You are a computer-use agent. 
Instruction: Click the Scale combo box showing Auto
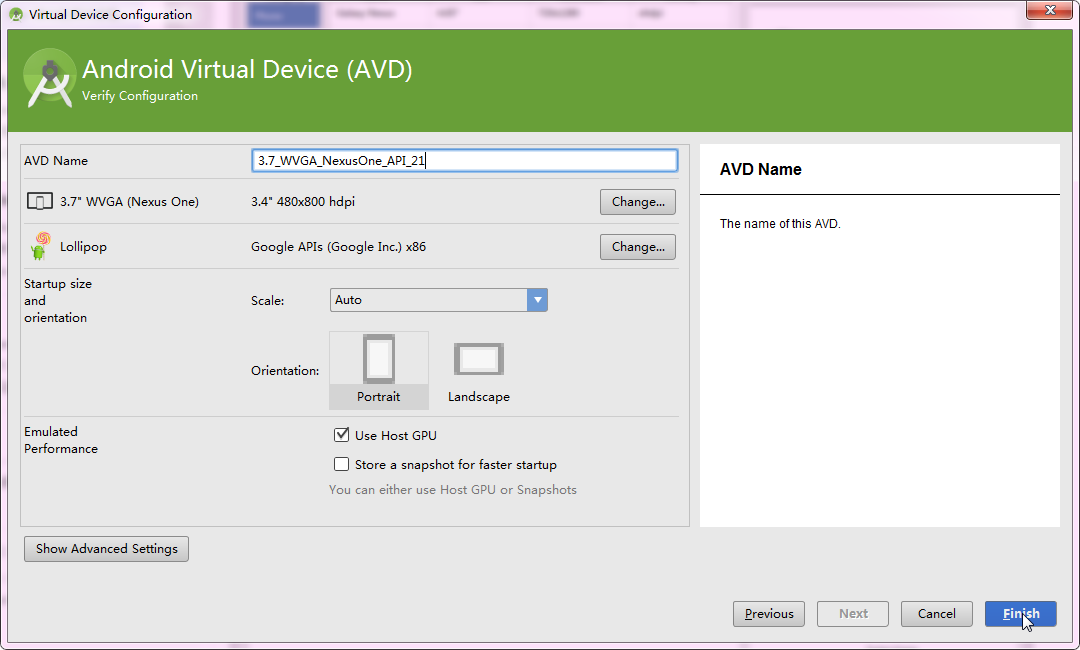click(428, 300)
